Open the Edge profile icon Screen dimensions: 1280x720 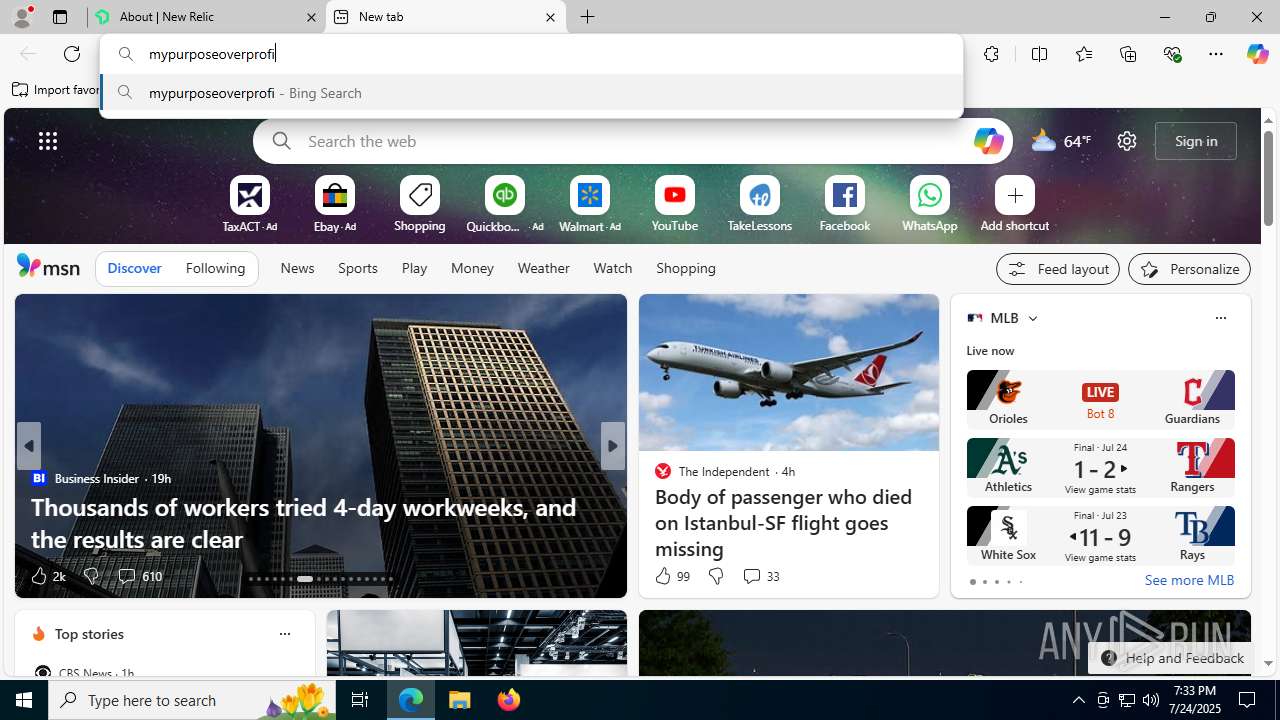tap(21, 17)
